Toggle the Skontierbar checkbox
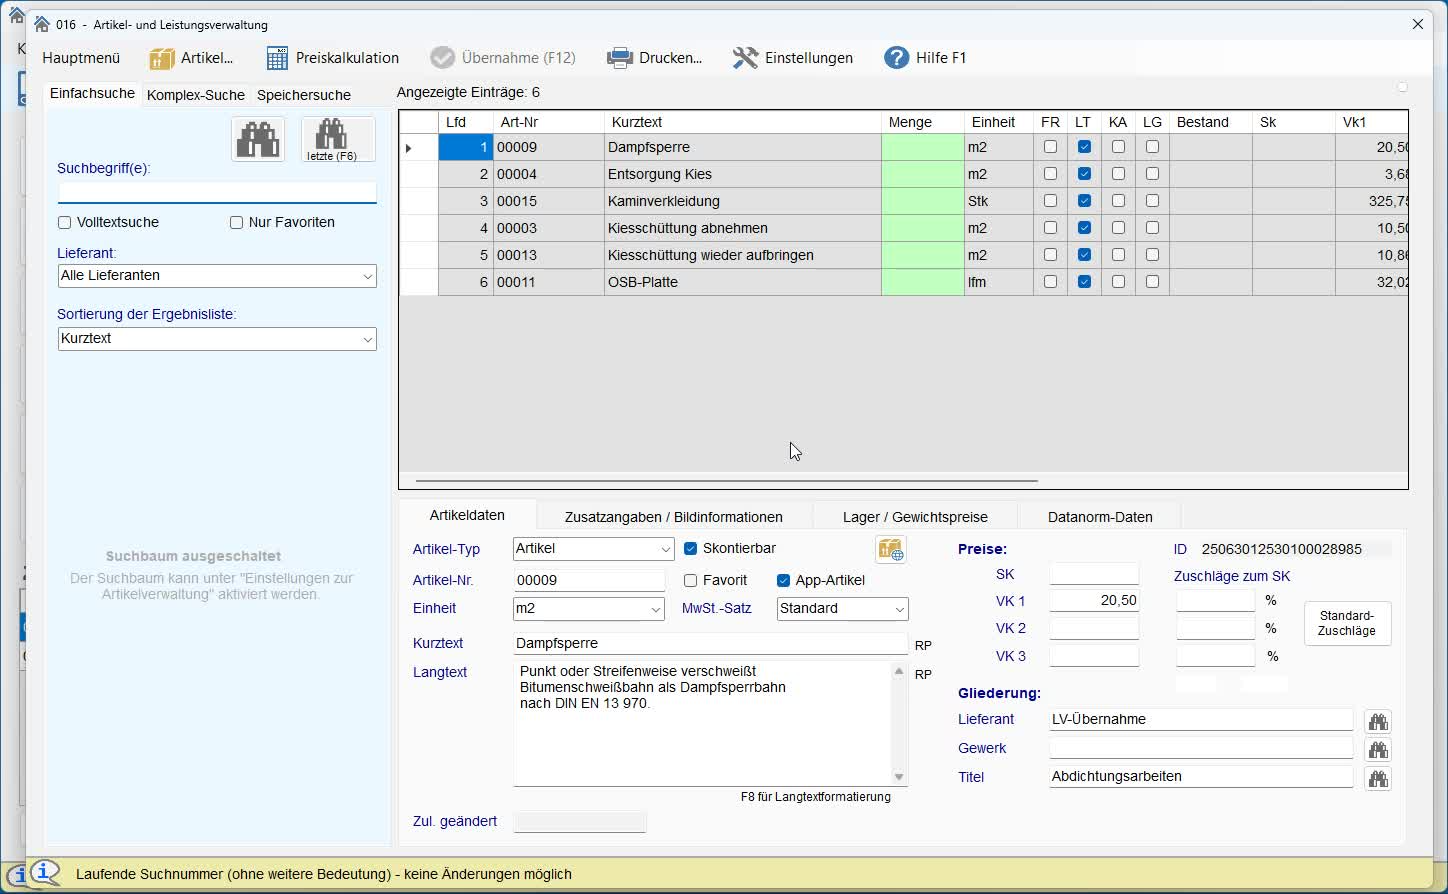This screenshot has width=1448, height=894. tap(690, 549)
